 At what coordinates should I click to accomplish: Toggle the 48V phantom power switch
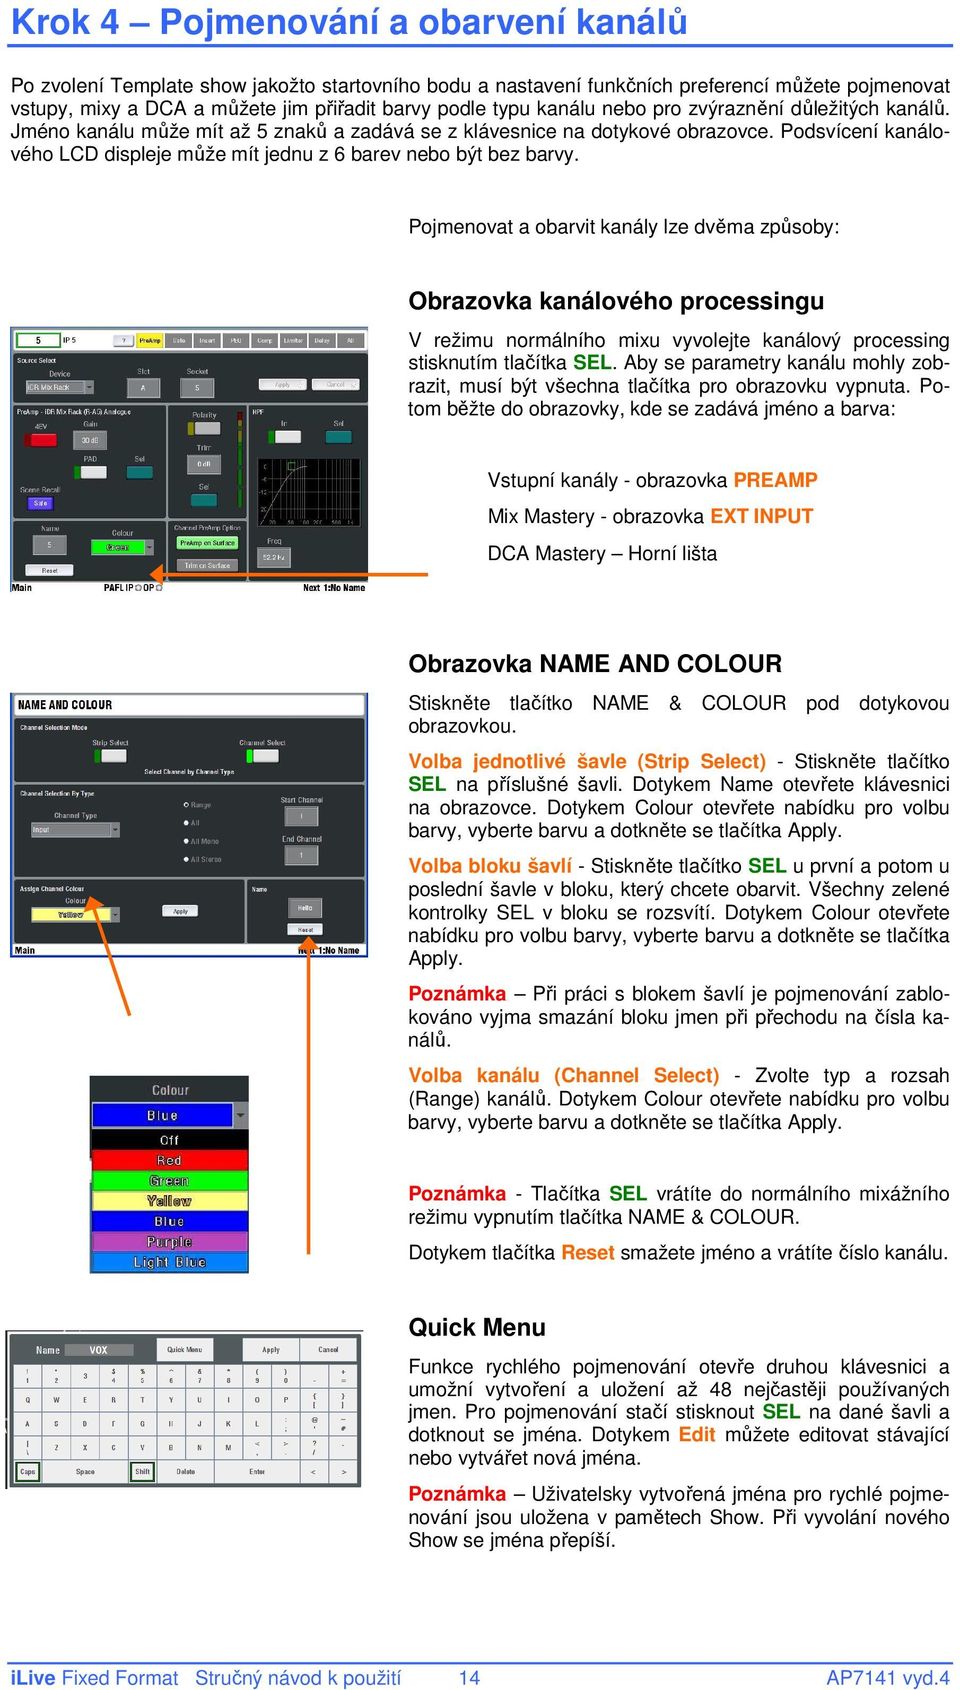[41, 440]
